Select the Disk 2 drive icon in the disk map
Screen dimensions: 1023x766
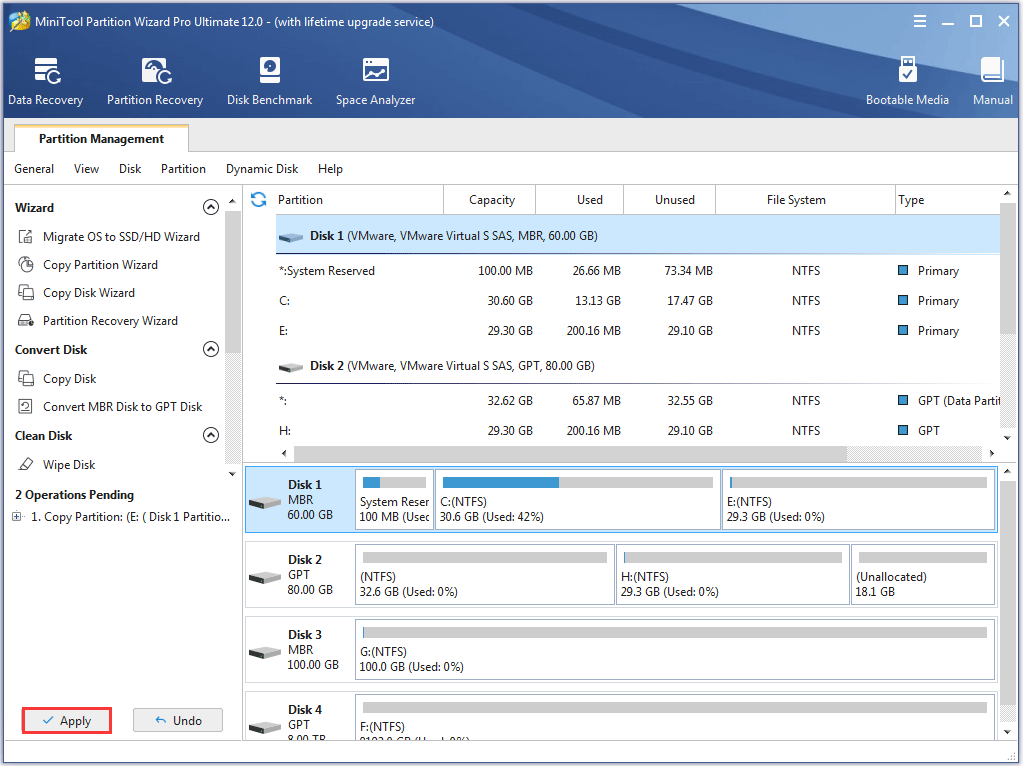point(265,577)
